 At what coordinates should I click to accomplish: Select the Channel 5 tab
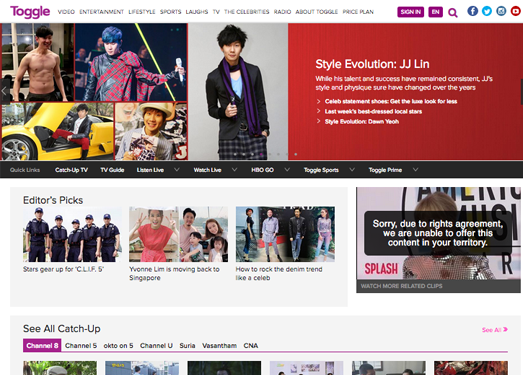[81, 346]
